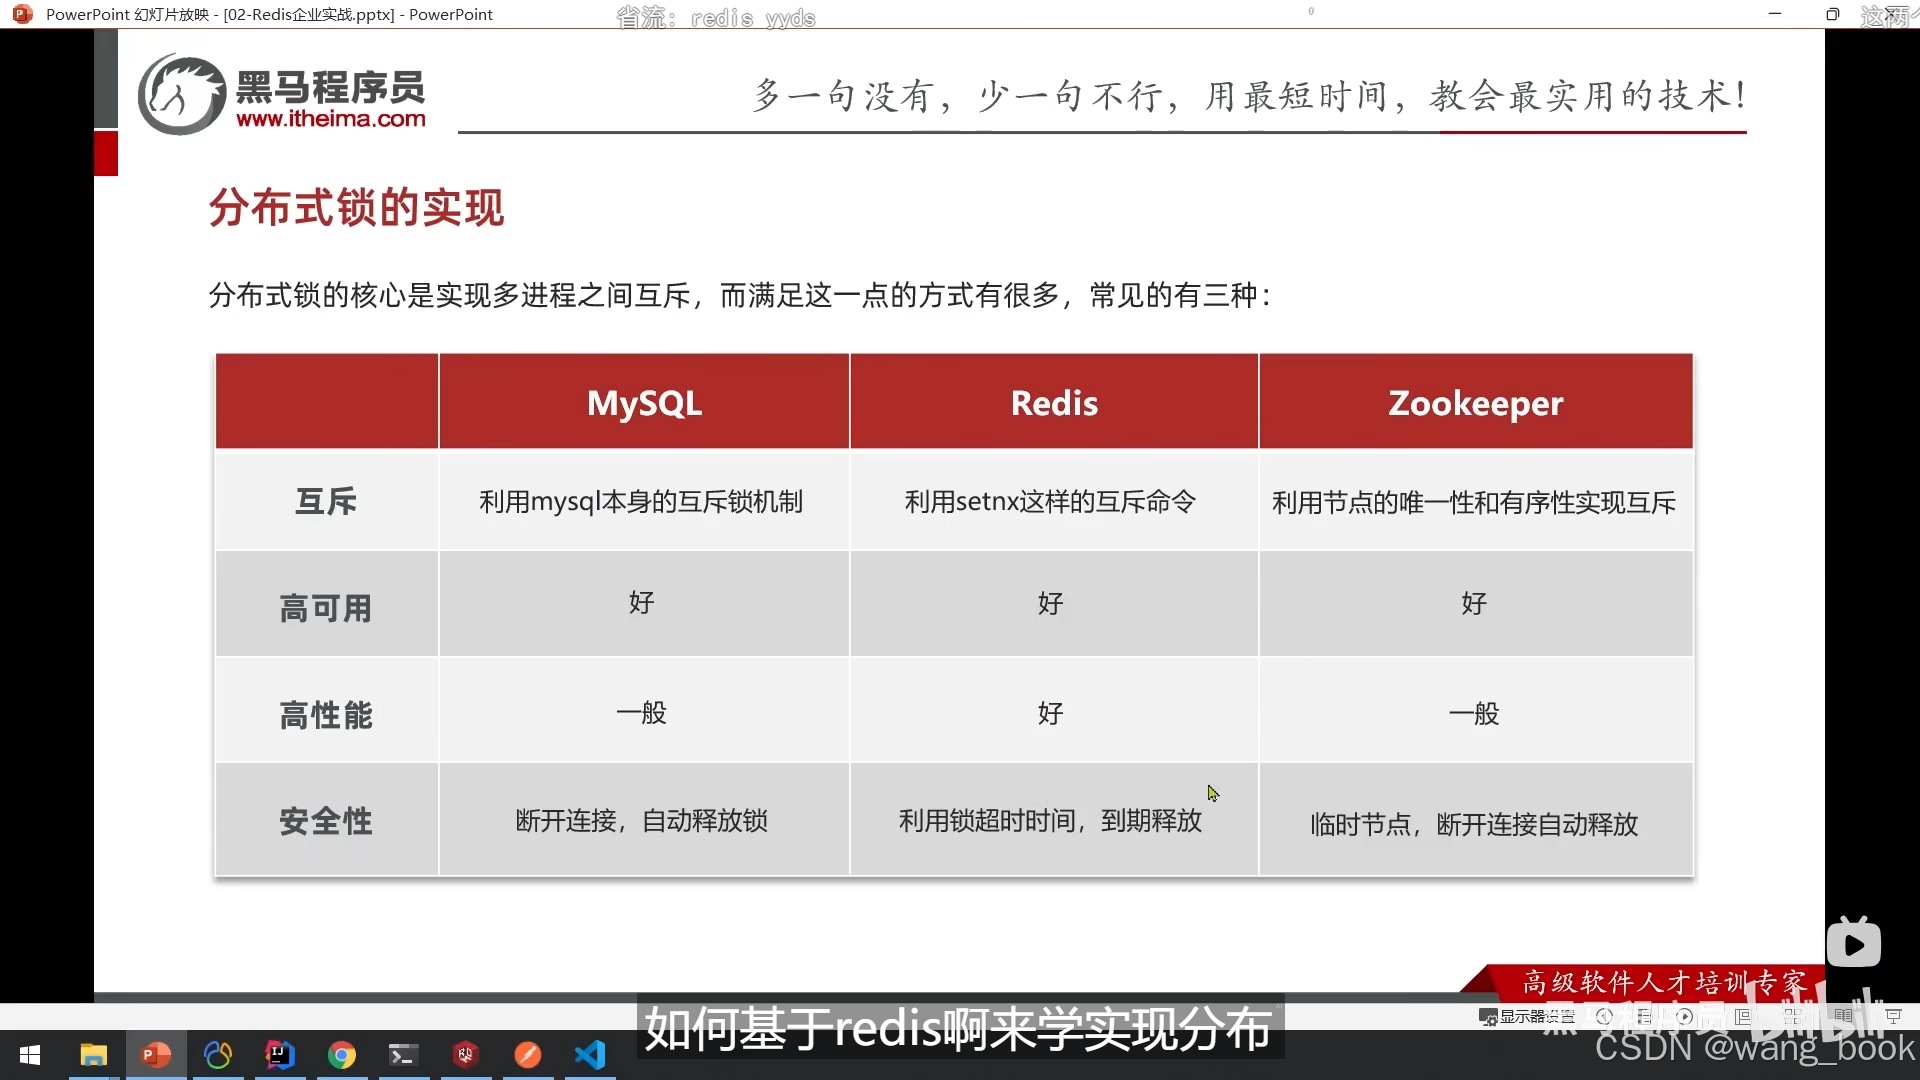1920x1080 pixels.
Task: Click the www.itheima.com link text
Action: coord(330,119)
